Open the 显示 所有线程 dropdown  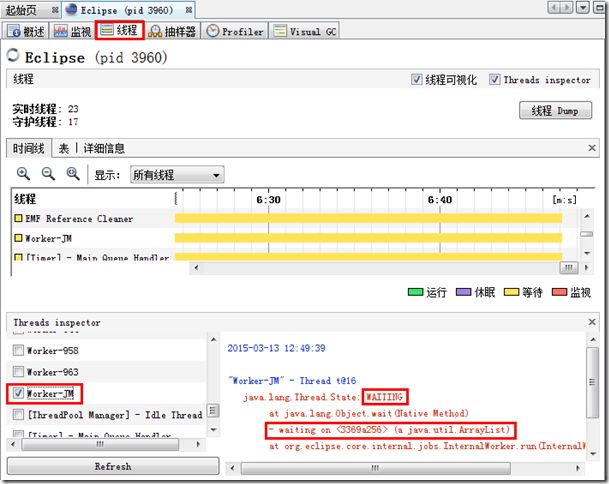pos(177,175)
